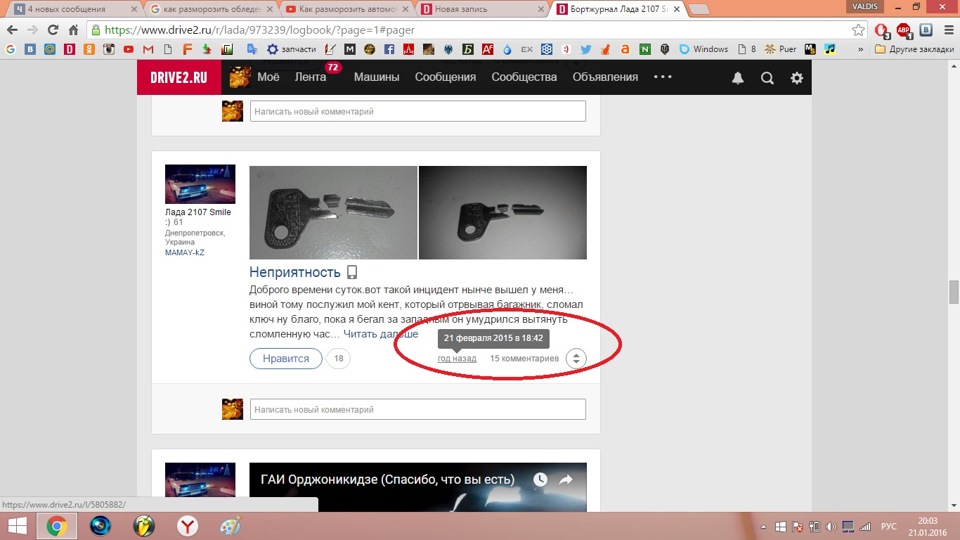Click comment field under 'Неприятность' post
The image size is (960, 540).
coord(418,409)
